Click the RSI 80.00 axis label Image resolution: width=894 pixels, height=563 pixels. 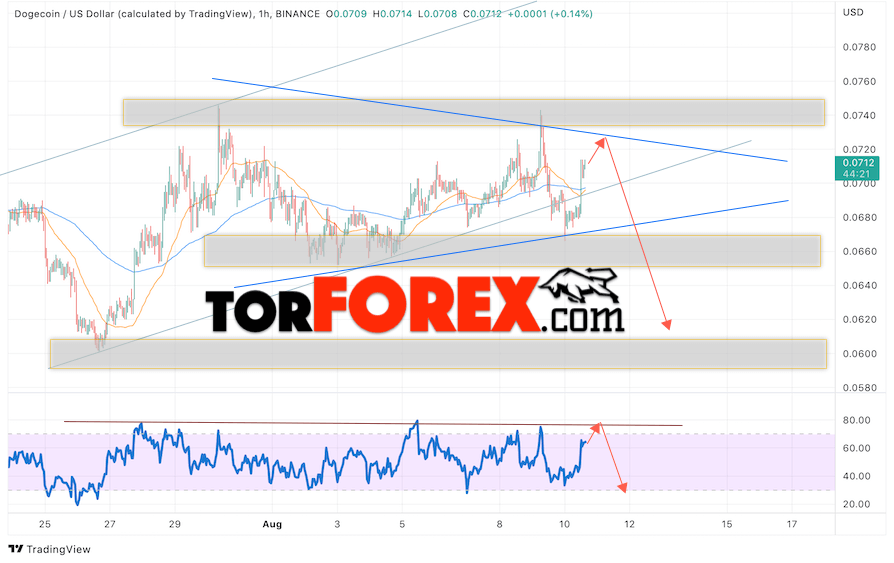pos(856,420)
